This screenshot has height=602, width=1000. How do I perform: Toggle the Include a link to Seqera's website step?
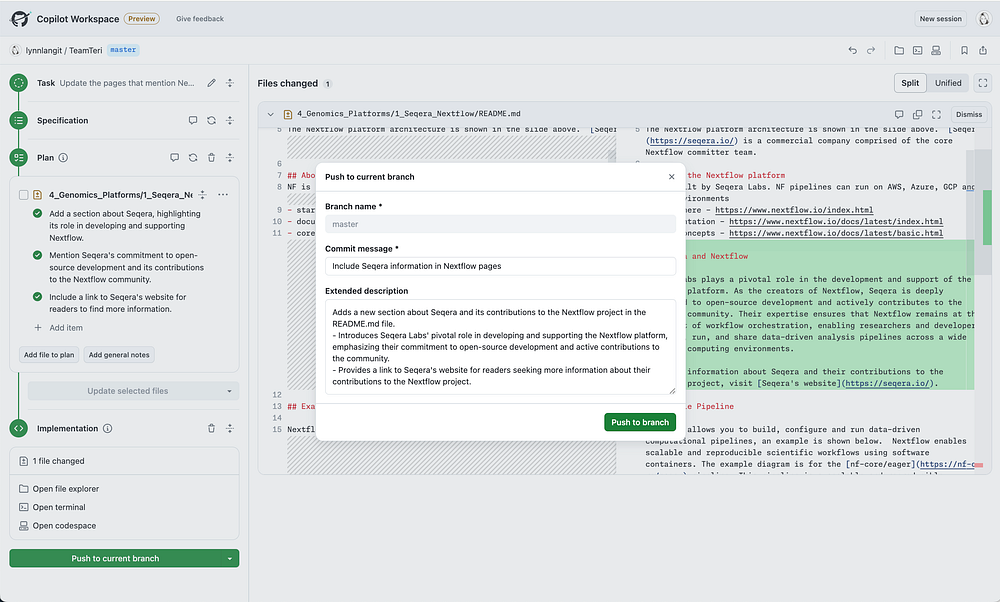[38, 297]
